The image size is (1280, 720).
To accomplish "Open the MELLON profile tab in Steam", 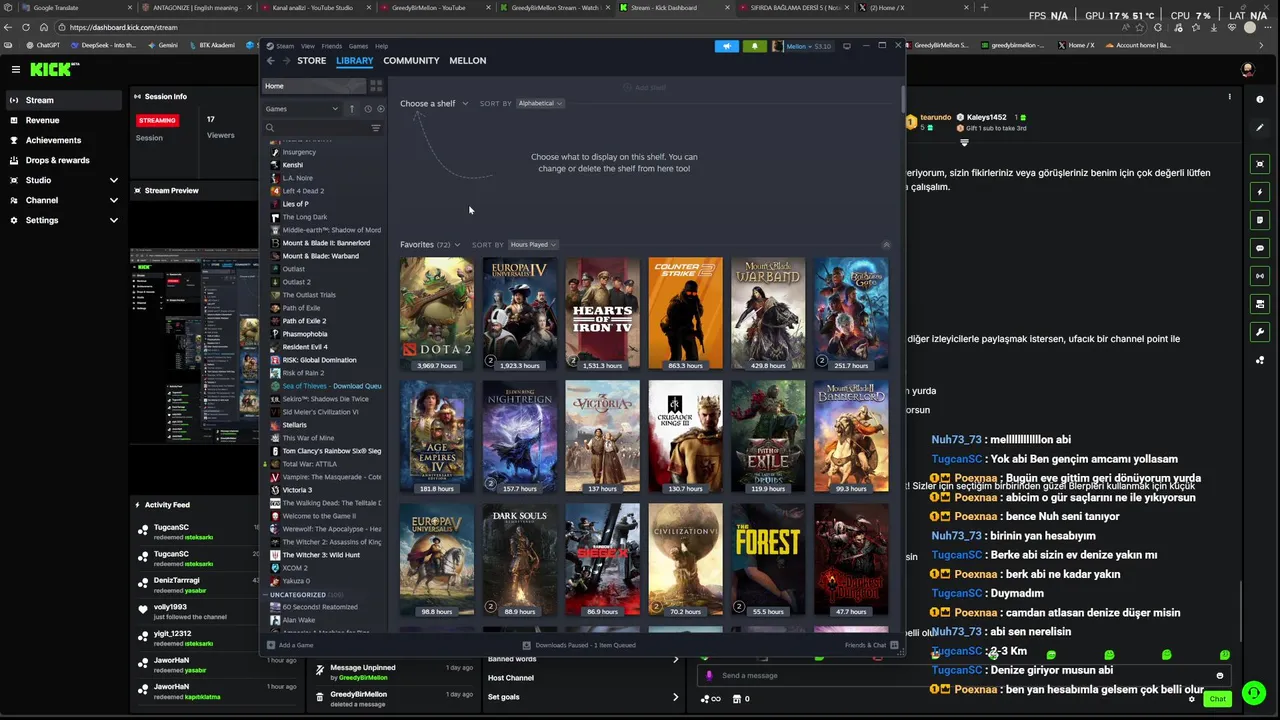I will pyautogui.click(x=467, y=61).
